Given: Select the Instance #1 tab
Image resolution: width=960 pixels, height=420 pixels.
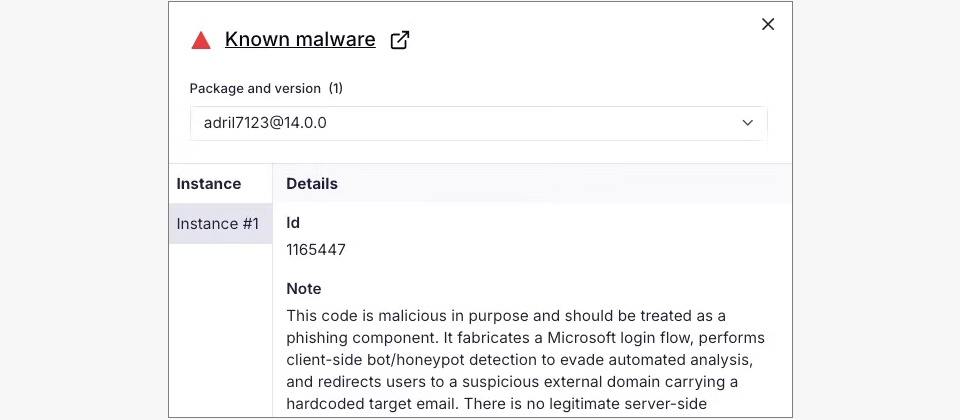Looking at the screenshot, I should coord(219,224).
